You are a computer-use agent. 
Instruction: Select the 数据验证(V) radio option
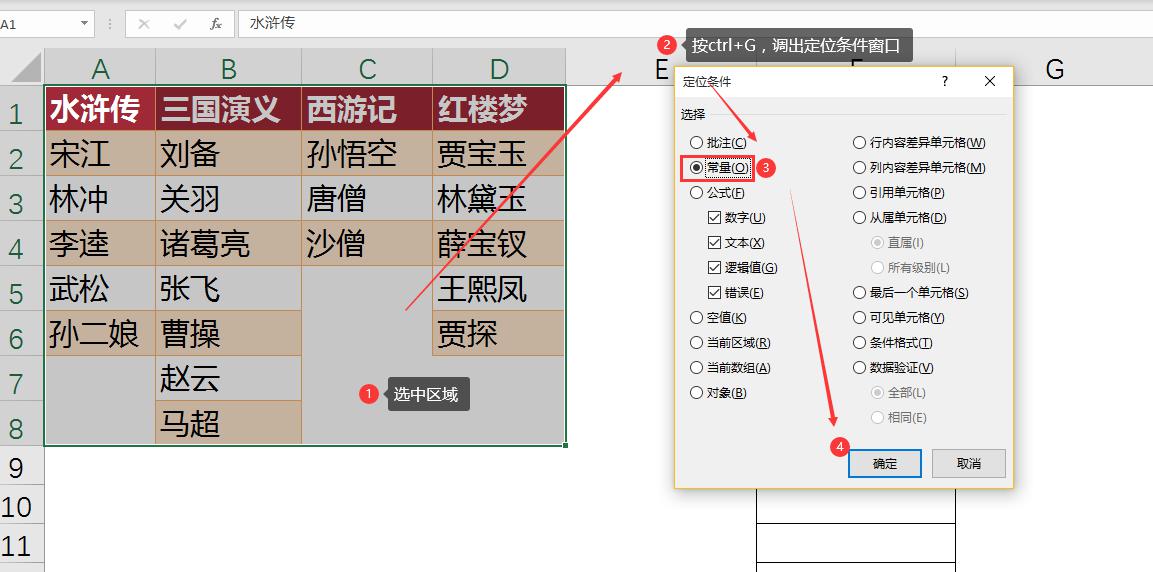(893, 368)
